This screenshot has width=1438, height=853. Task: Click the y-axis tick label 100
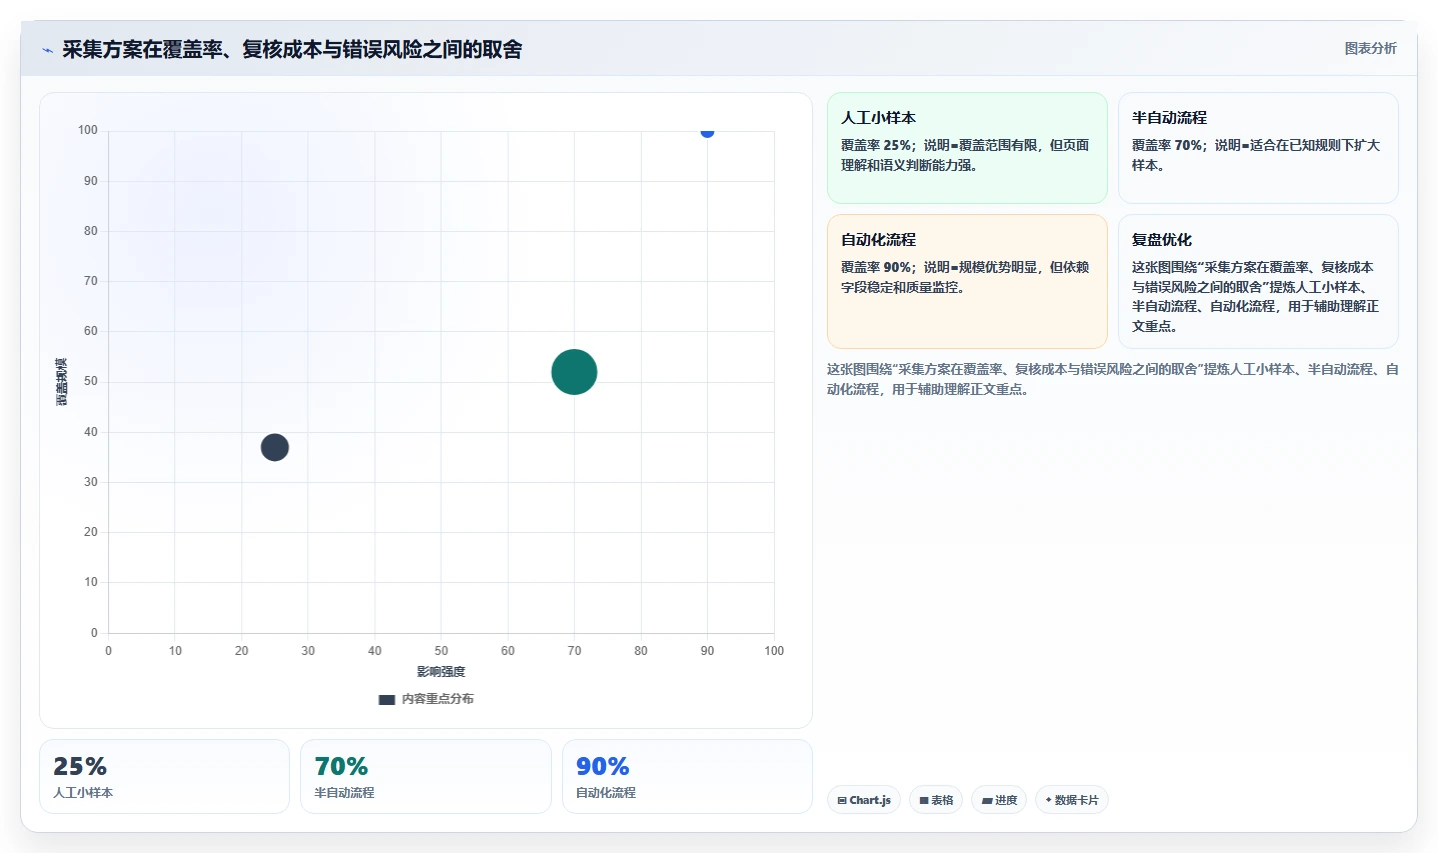88,130
